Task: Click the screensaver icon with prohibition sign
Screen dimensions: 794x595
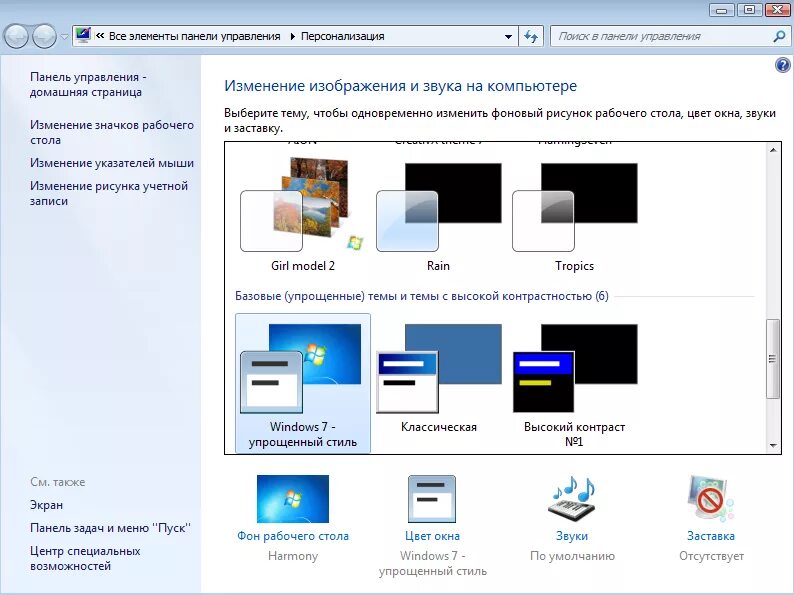Action: click(x=710, y=499)
